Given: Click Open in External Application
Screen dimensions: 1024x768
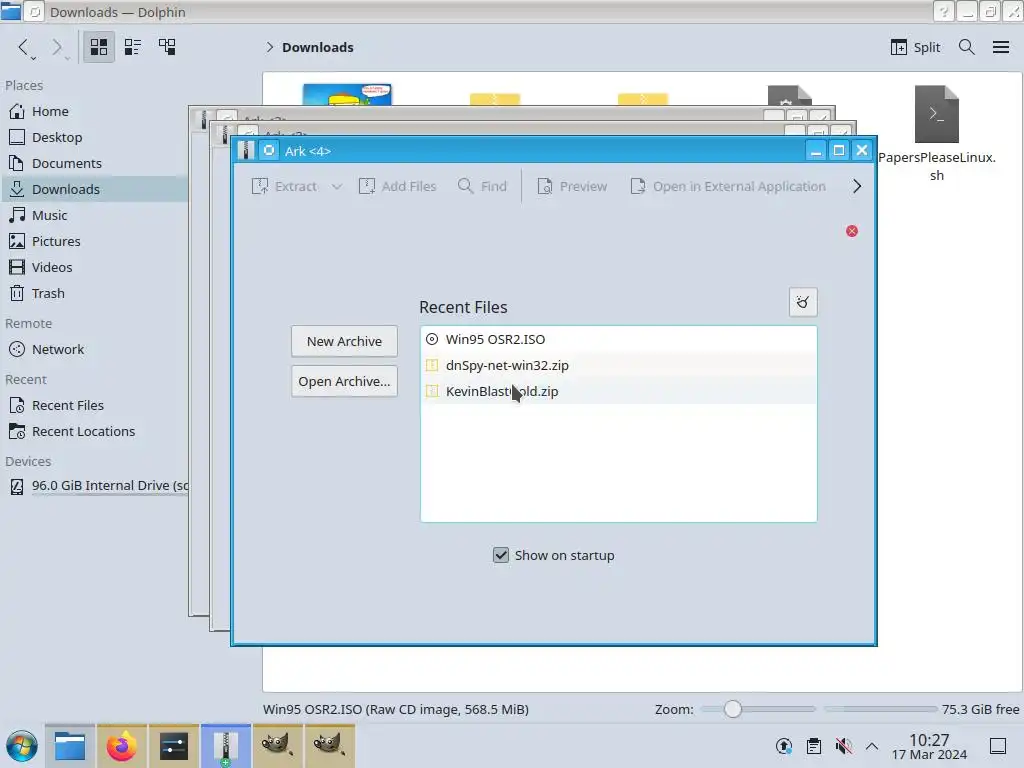Looking at the screenshot, I should [728, 187].
